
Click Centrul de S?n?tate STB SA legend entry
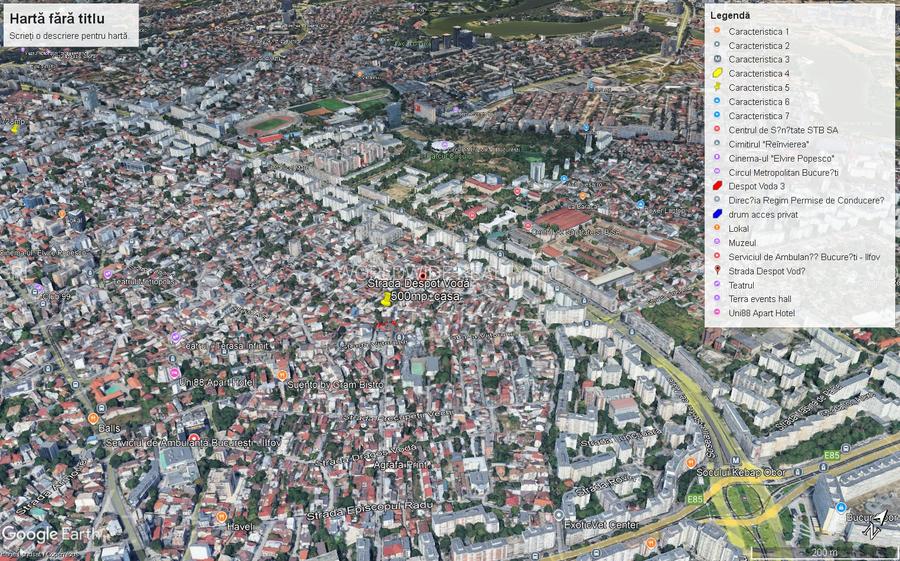click(783, 130)
